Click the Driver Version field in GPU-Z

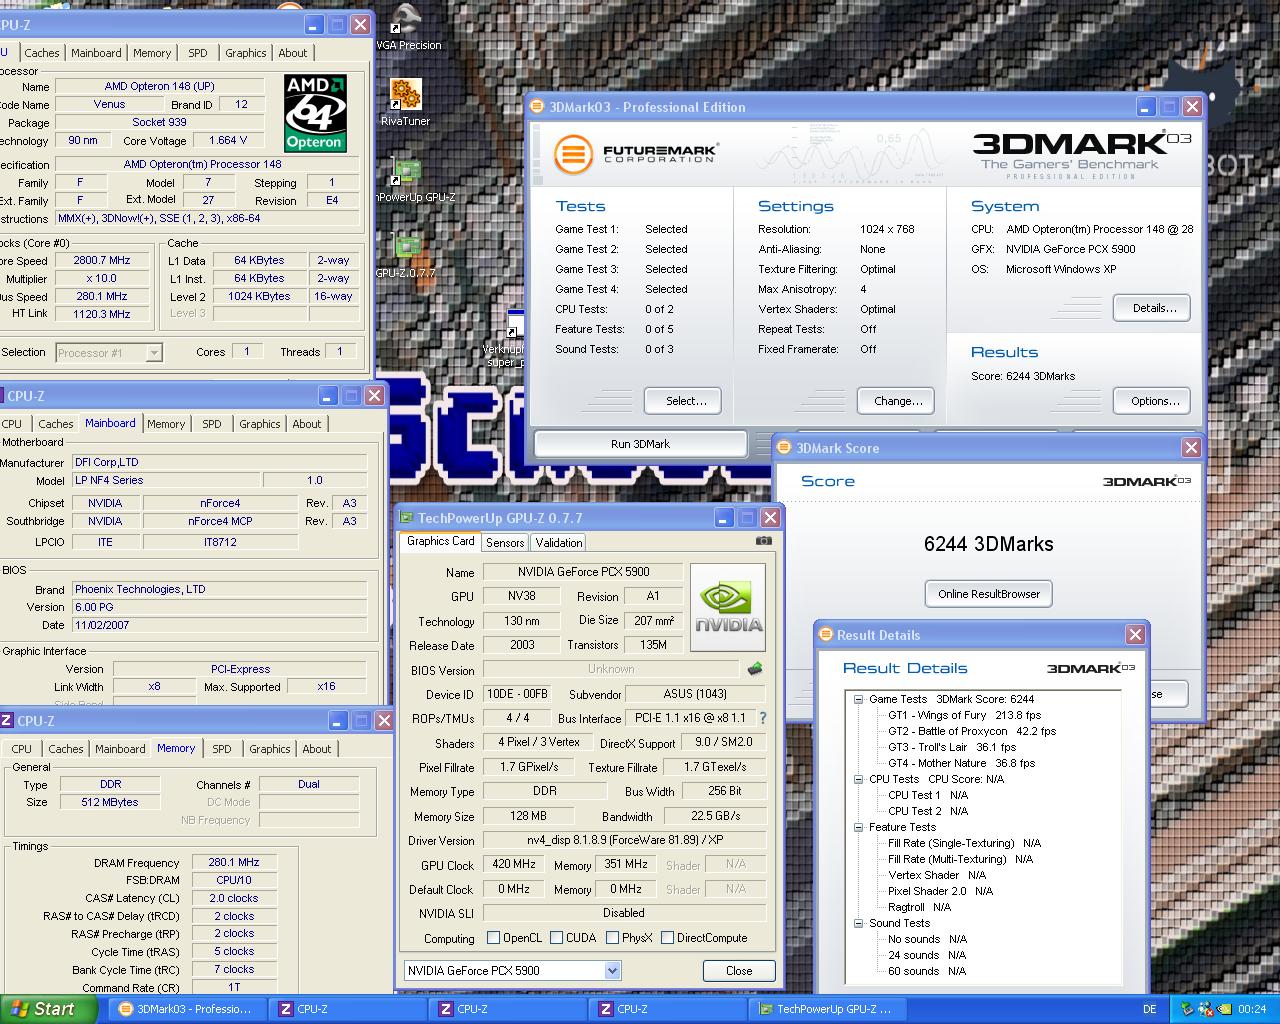click(624, 840)
